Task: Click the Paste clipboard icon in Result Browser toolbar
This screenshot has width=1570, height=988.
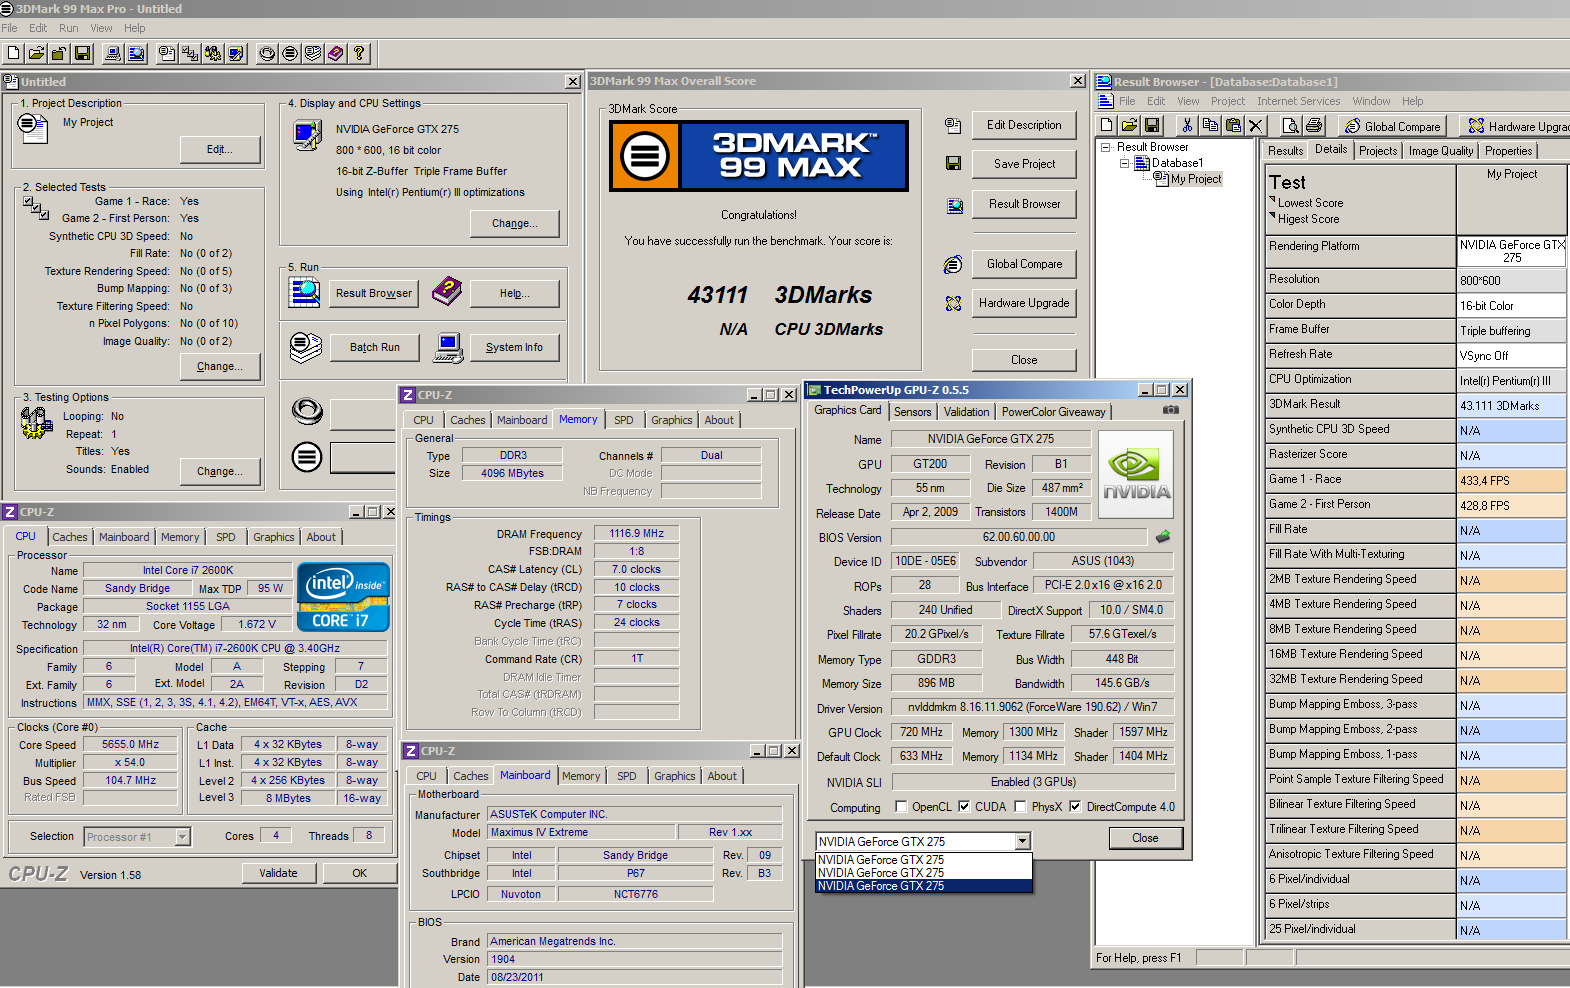Action: [1233, 125]
